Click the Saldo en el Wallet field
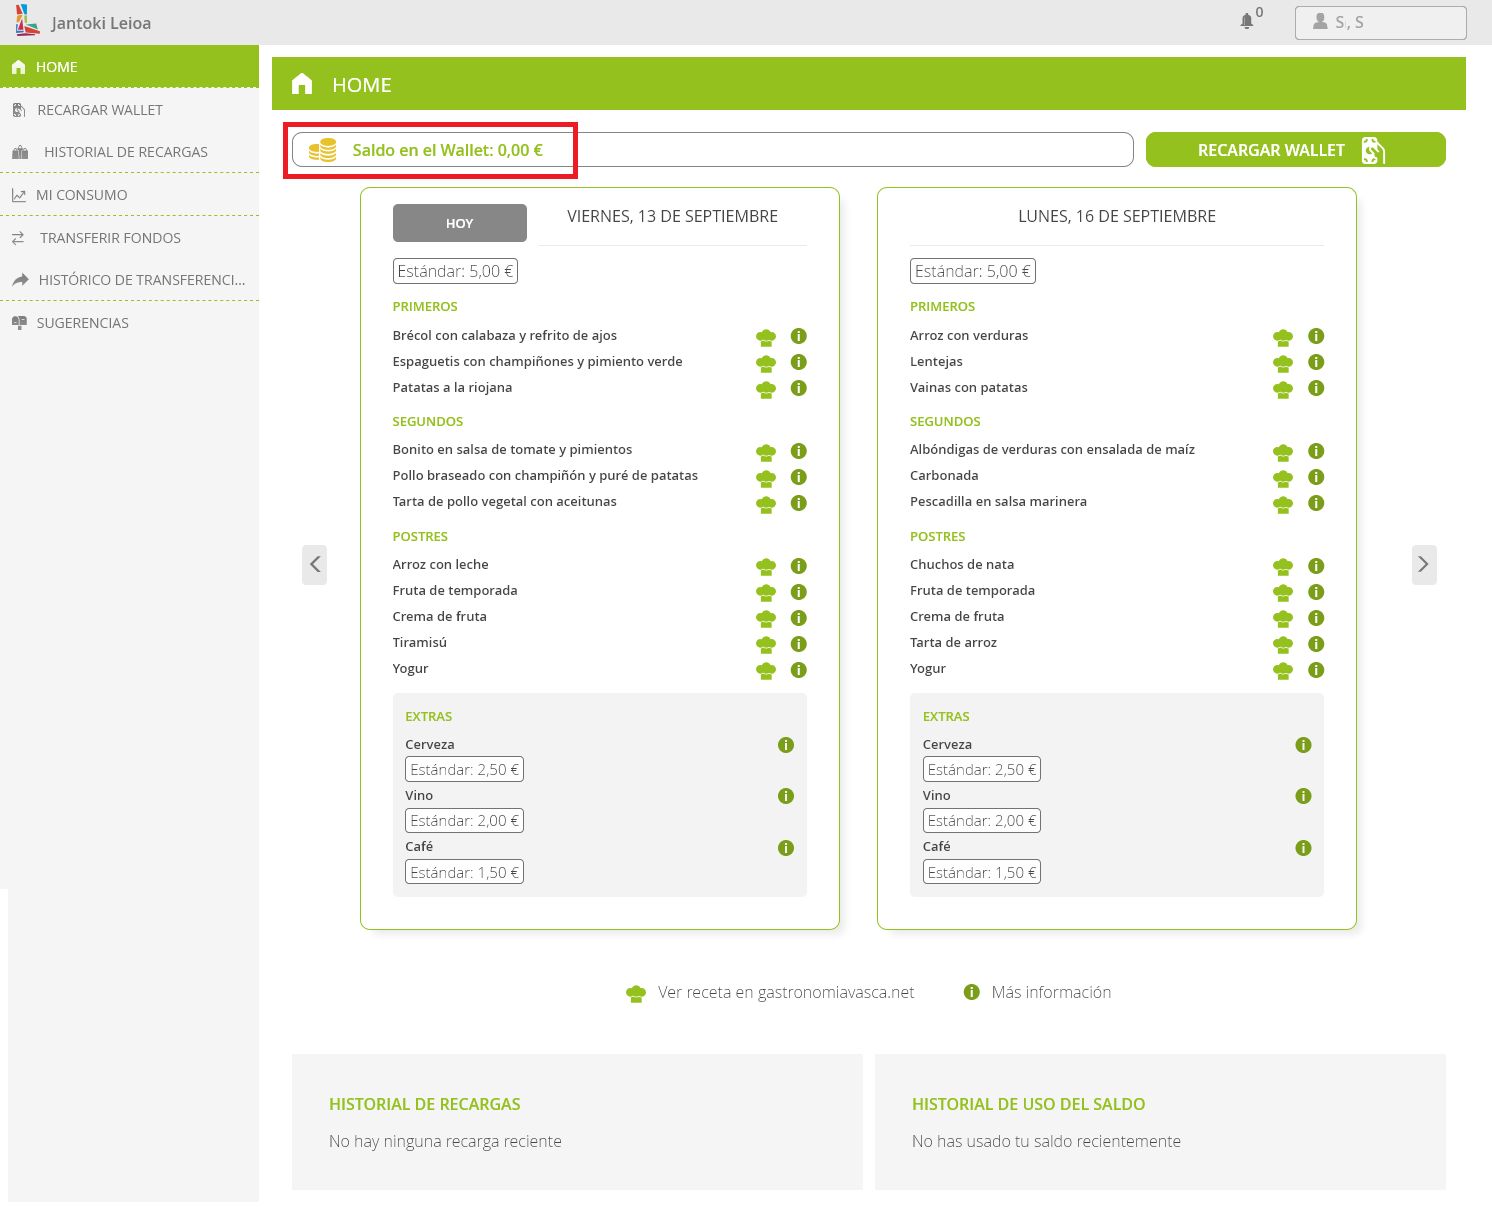1492x1224 pixels. [712, 150]
